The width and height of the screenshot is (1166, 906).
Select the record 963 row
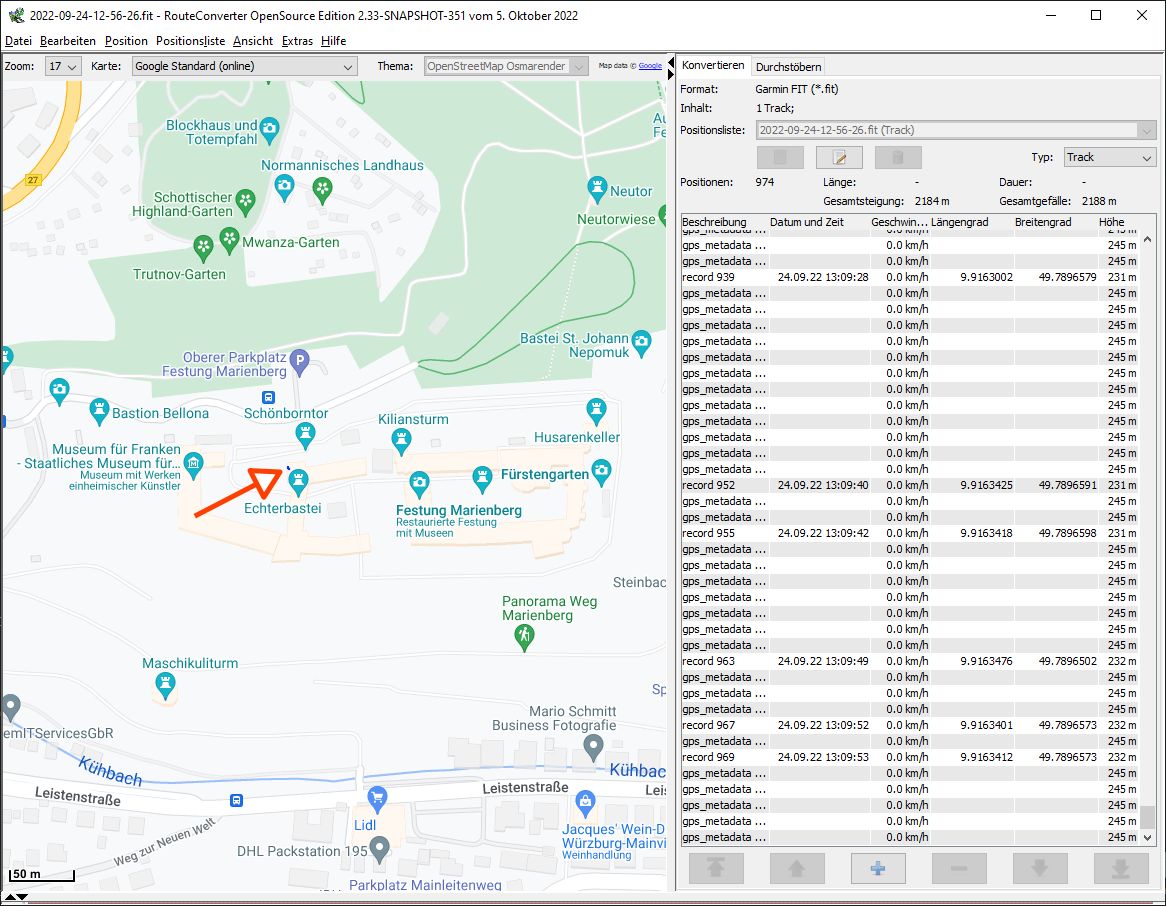(909, 661)
